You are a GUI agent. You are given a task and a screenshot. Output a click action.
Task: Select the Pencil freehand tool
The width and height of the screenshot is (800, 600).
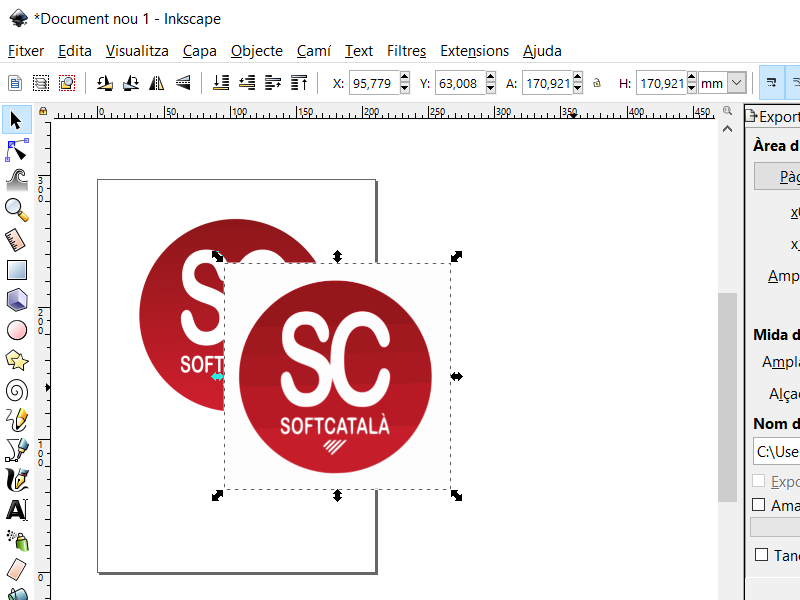point(16,420)
